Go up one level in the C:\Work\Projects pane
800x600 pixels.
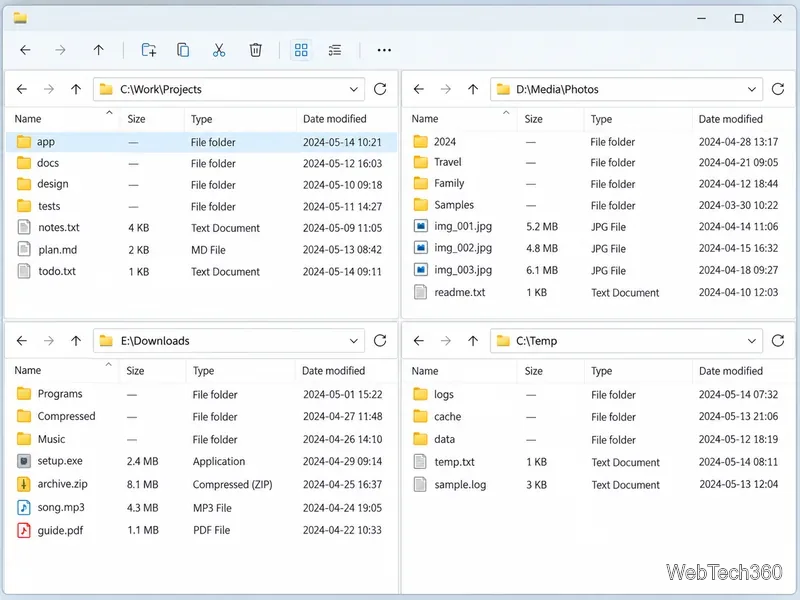pos(76,89)
